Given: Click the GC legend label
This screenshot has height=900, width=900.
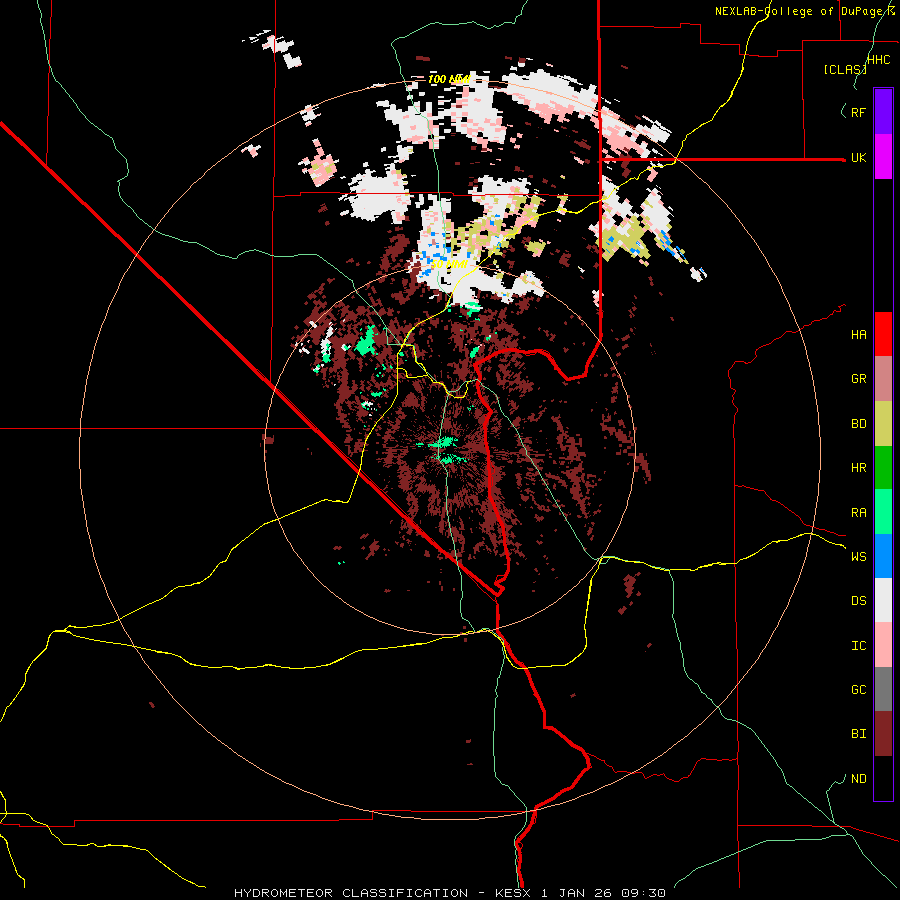Looking at the screenshot, I should (x=858, y=690).
